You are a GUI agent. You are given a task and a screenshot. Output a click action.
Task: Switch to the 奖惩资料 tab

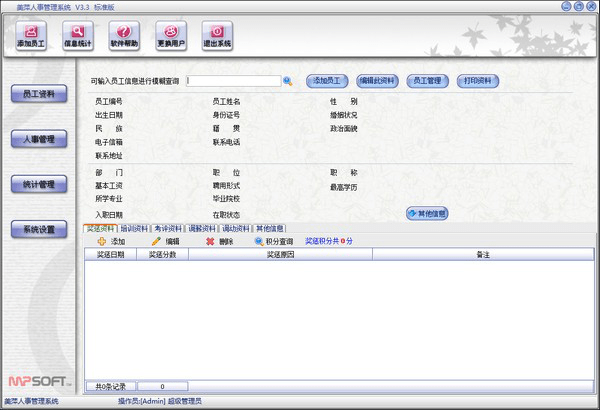click(x=100, y=229)
